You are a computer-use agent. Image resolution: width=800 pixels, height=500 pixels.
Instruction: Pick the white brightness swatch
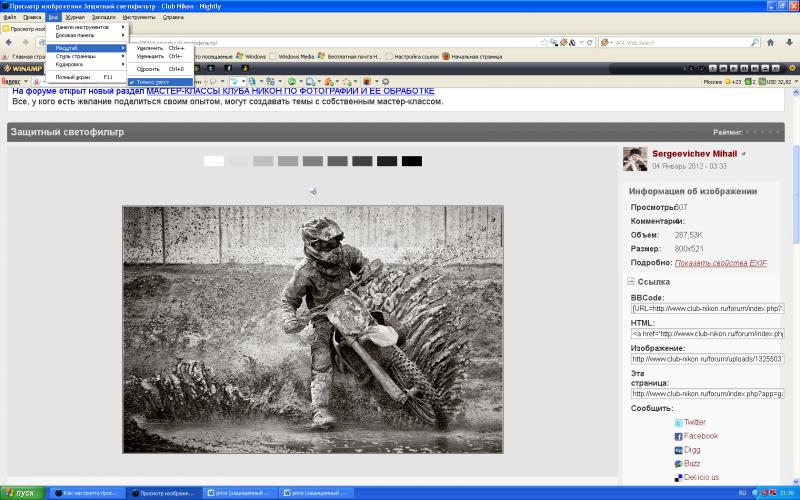[214, 161]
